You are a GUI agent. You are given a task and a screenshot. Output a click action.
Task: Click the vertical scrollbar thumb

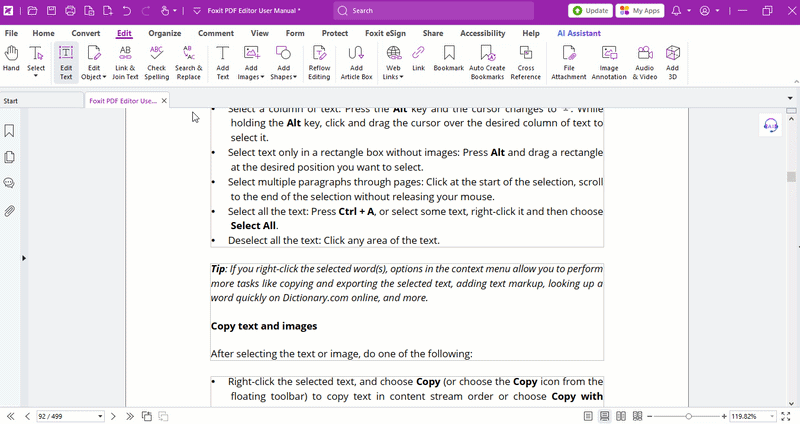click(791, 177)
